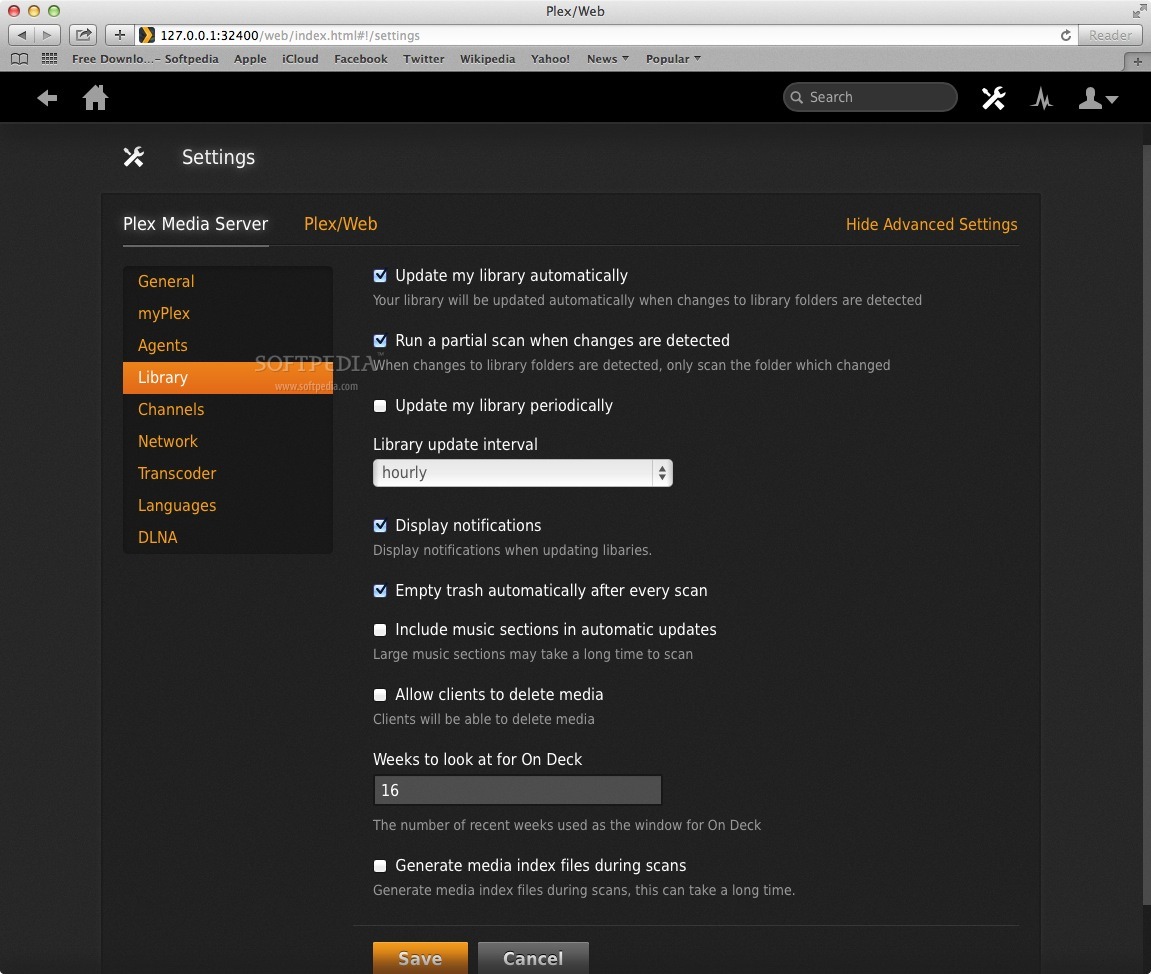Click the Plex favicon in address bar
Screen dimensions: 1151x974
[x=147, y=35]
